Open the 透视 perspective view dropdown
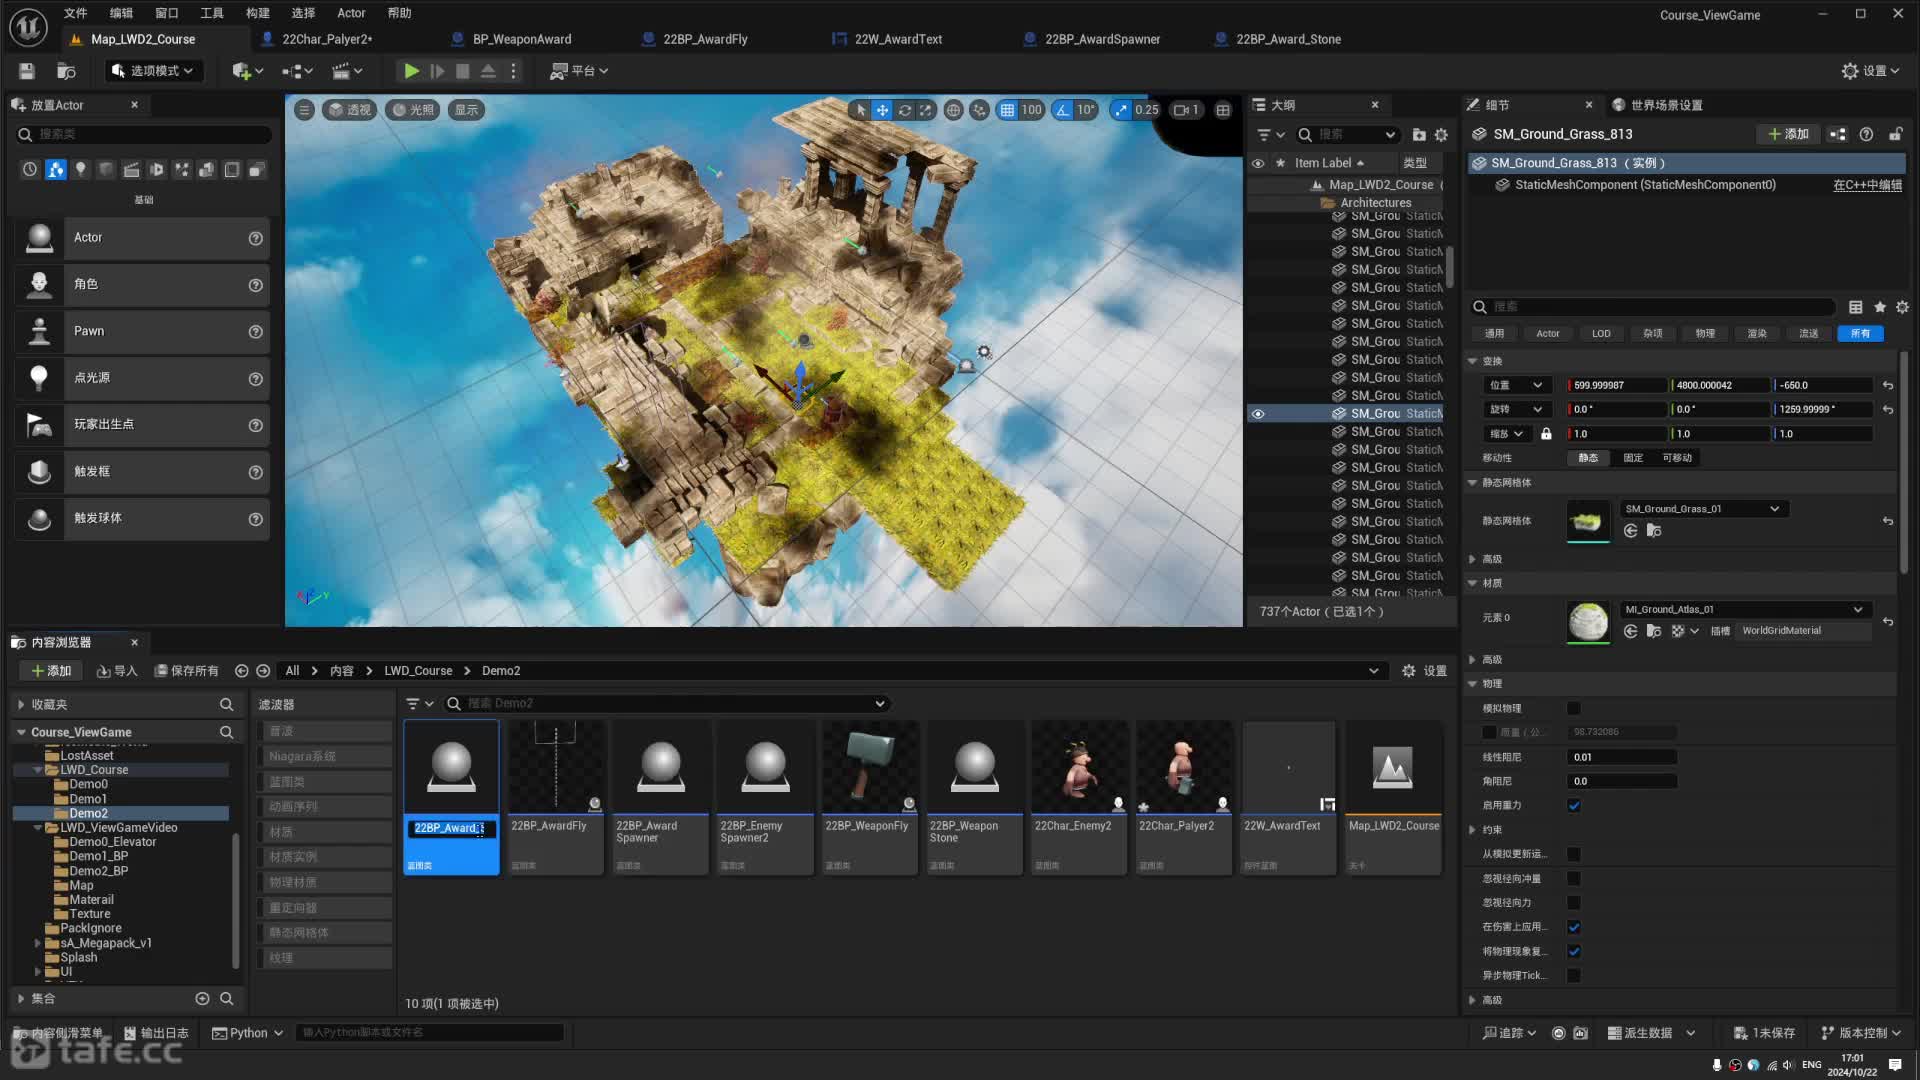1920x1080 pixels. [x=350, y=110]
